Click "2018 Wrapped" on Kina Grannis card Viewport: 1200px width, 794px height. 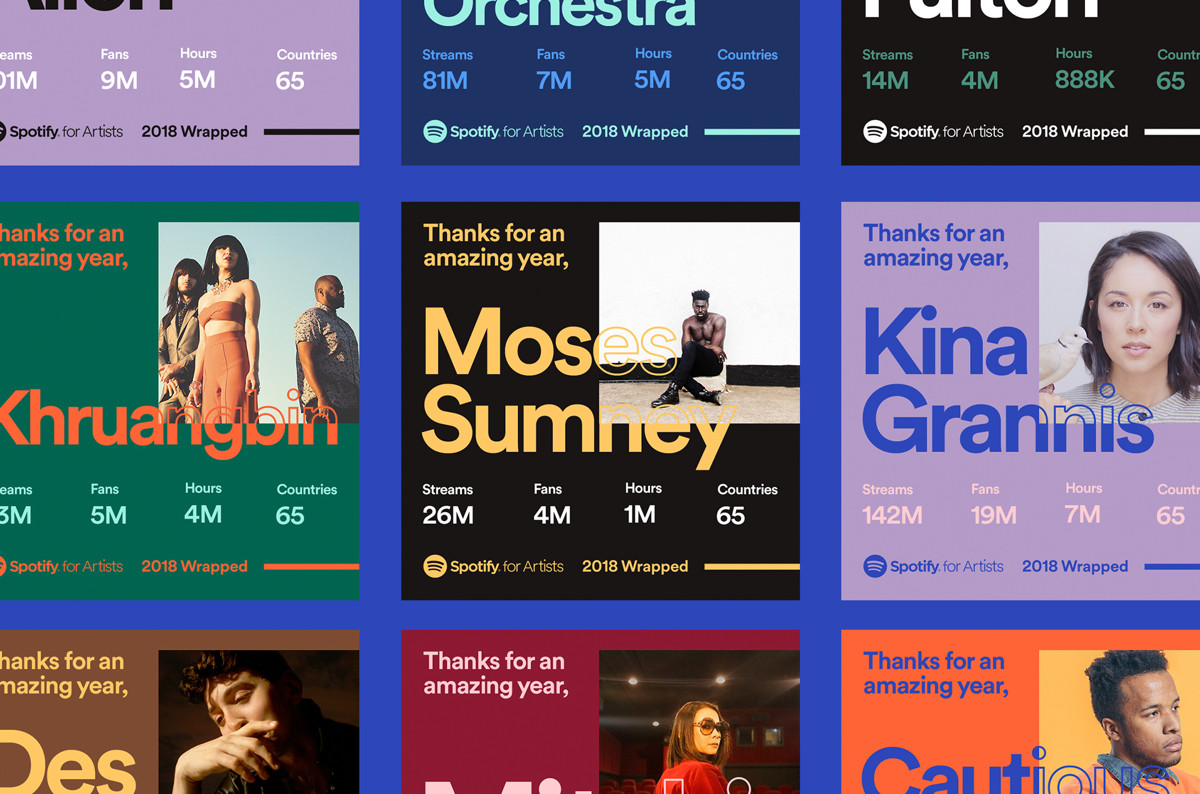pos(1075,566)
